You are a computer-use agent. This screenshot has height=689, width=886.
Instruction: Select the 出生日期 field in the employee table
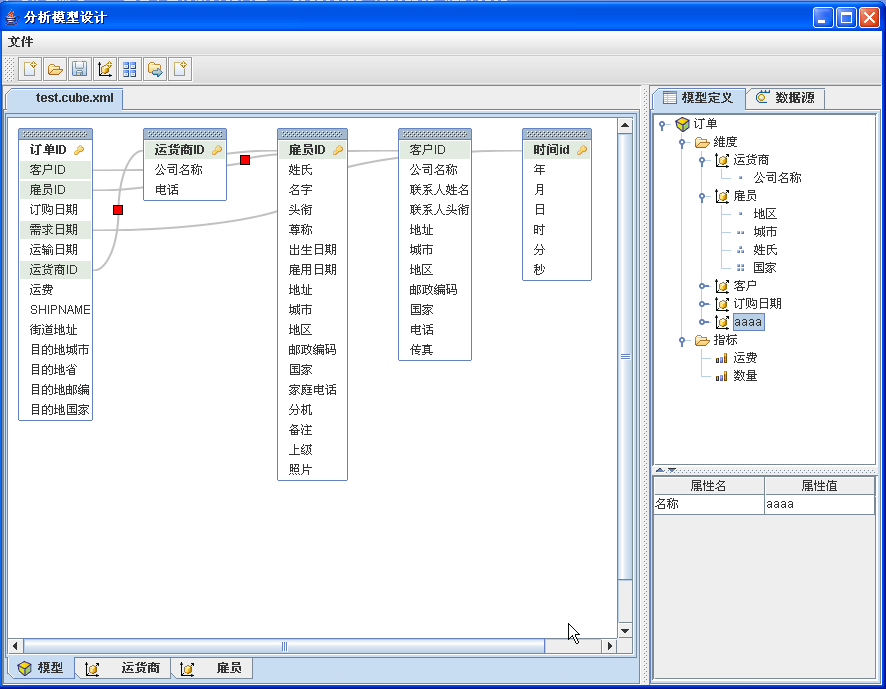click(312, 250)
